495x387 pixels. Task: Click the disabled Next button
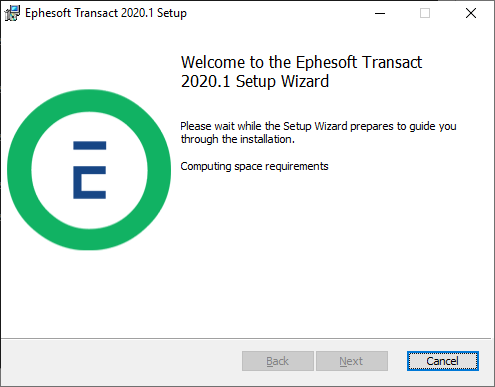[x=352, y=361]
